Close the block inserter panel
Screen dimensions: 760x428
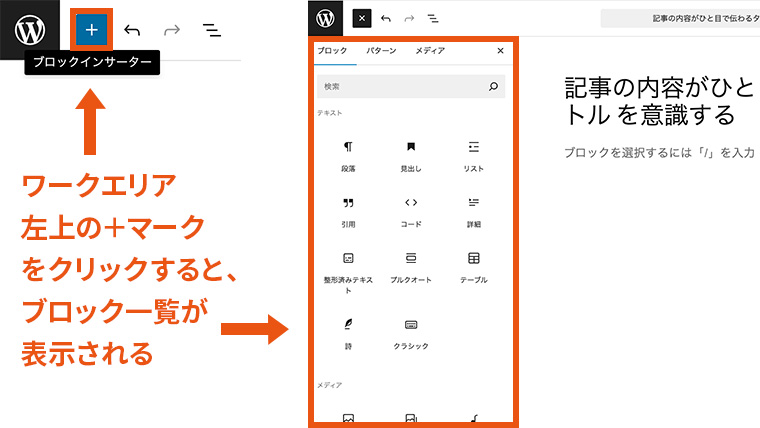[501, 50]
